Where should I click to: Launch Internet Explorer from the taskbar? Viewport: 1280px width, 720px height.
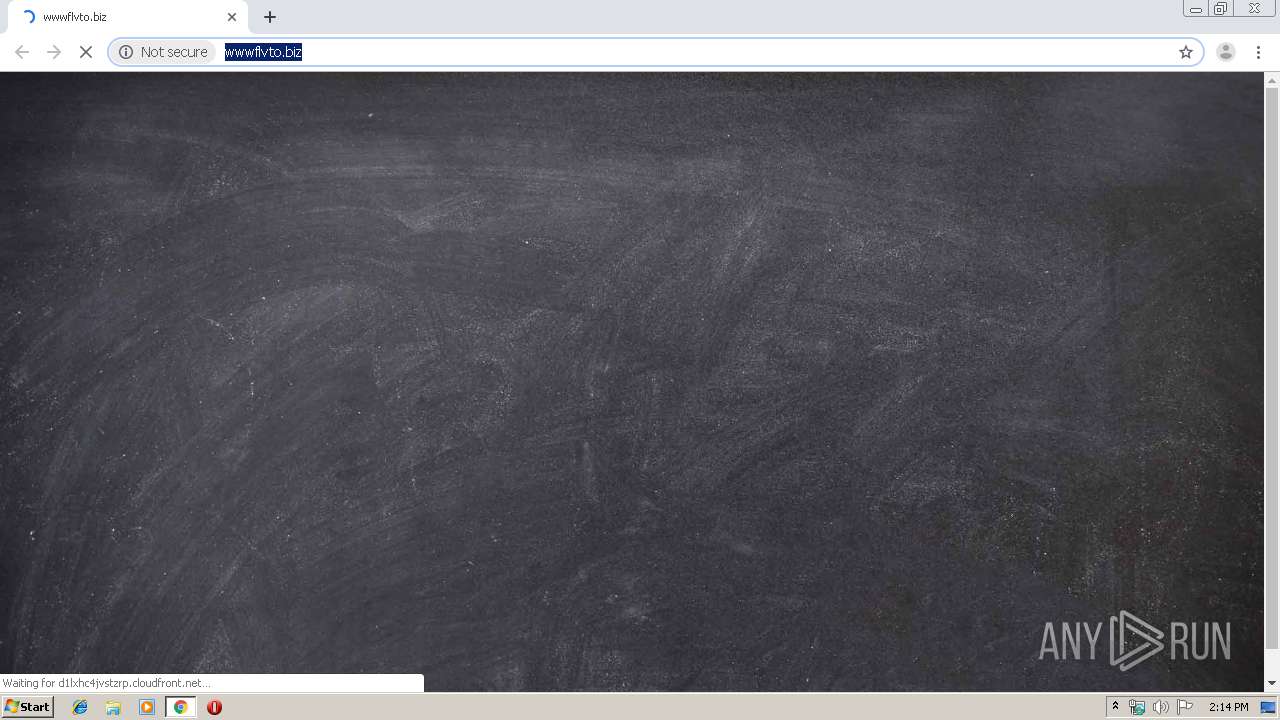(x=80, y=707)
